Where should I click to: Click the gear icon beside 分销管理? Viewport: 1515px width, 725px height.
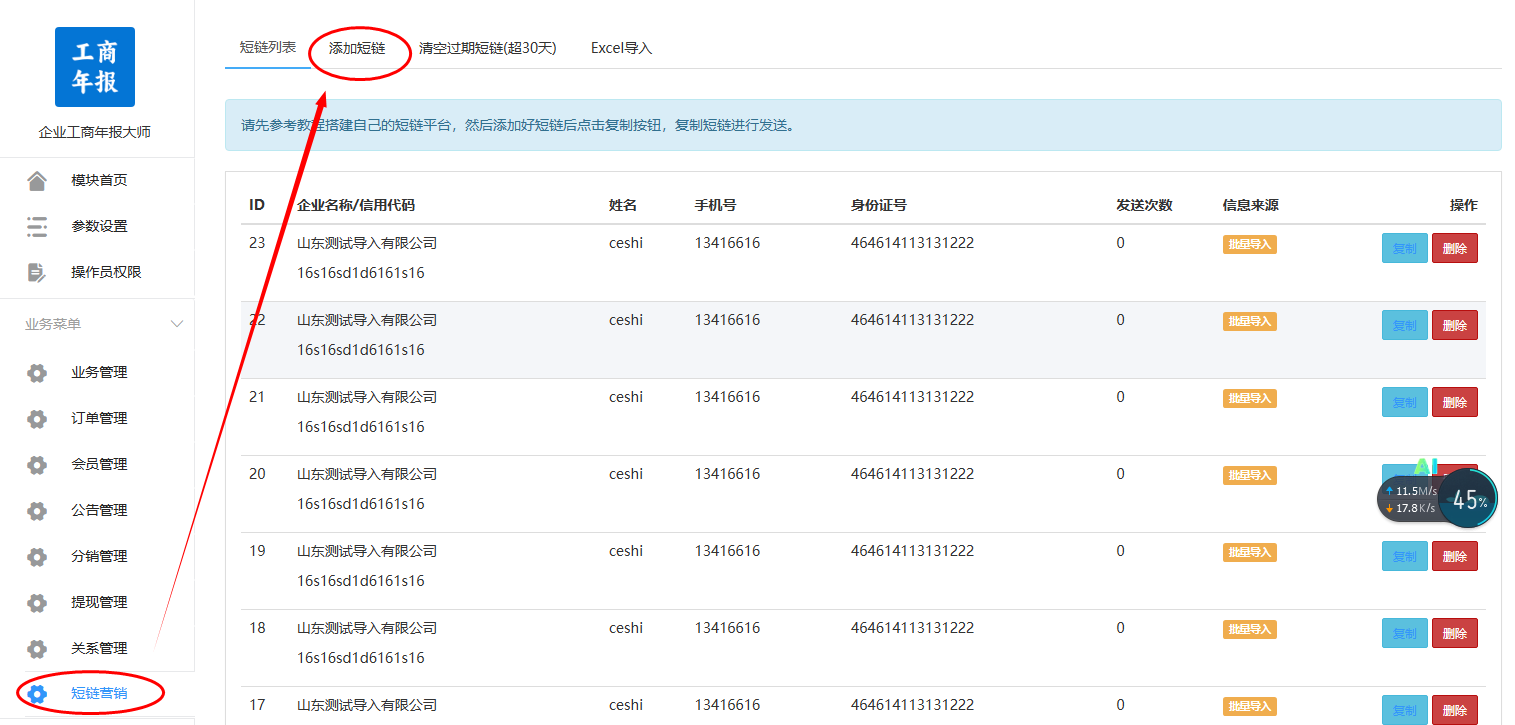click(37, 557)
